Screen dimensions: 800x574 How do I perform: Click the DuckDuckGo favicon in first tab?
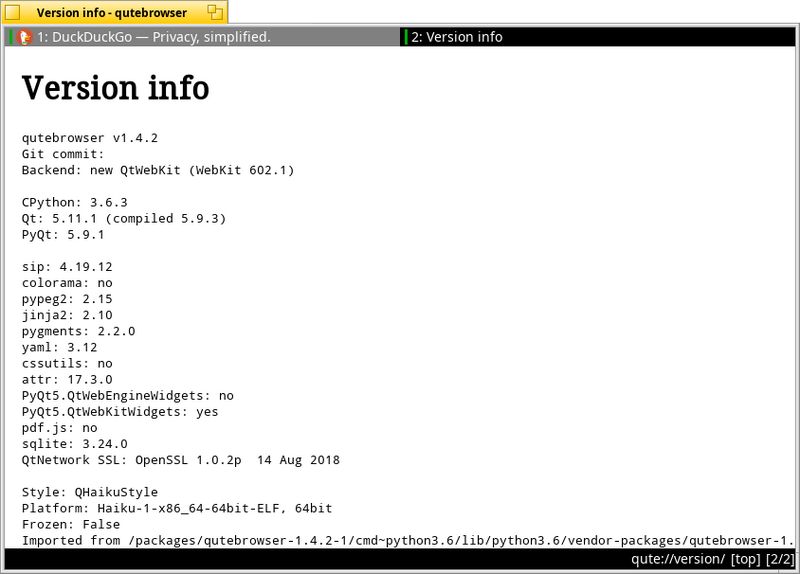pos(24,37)
